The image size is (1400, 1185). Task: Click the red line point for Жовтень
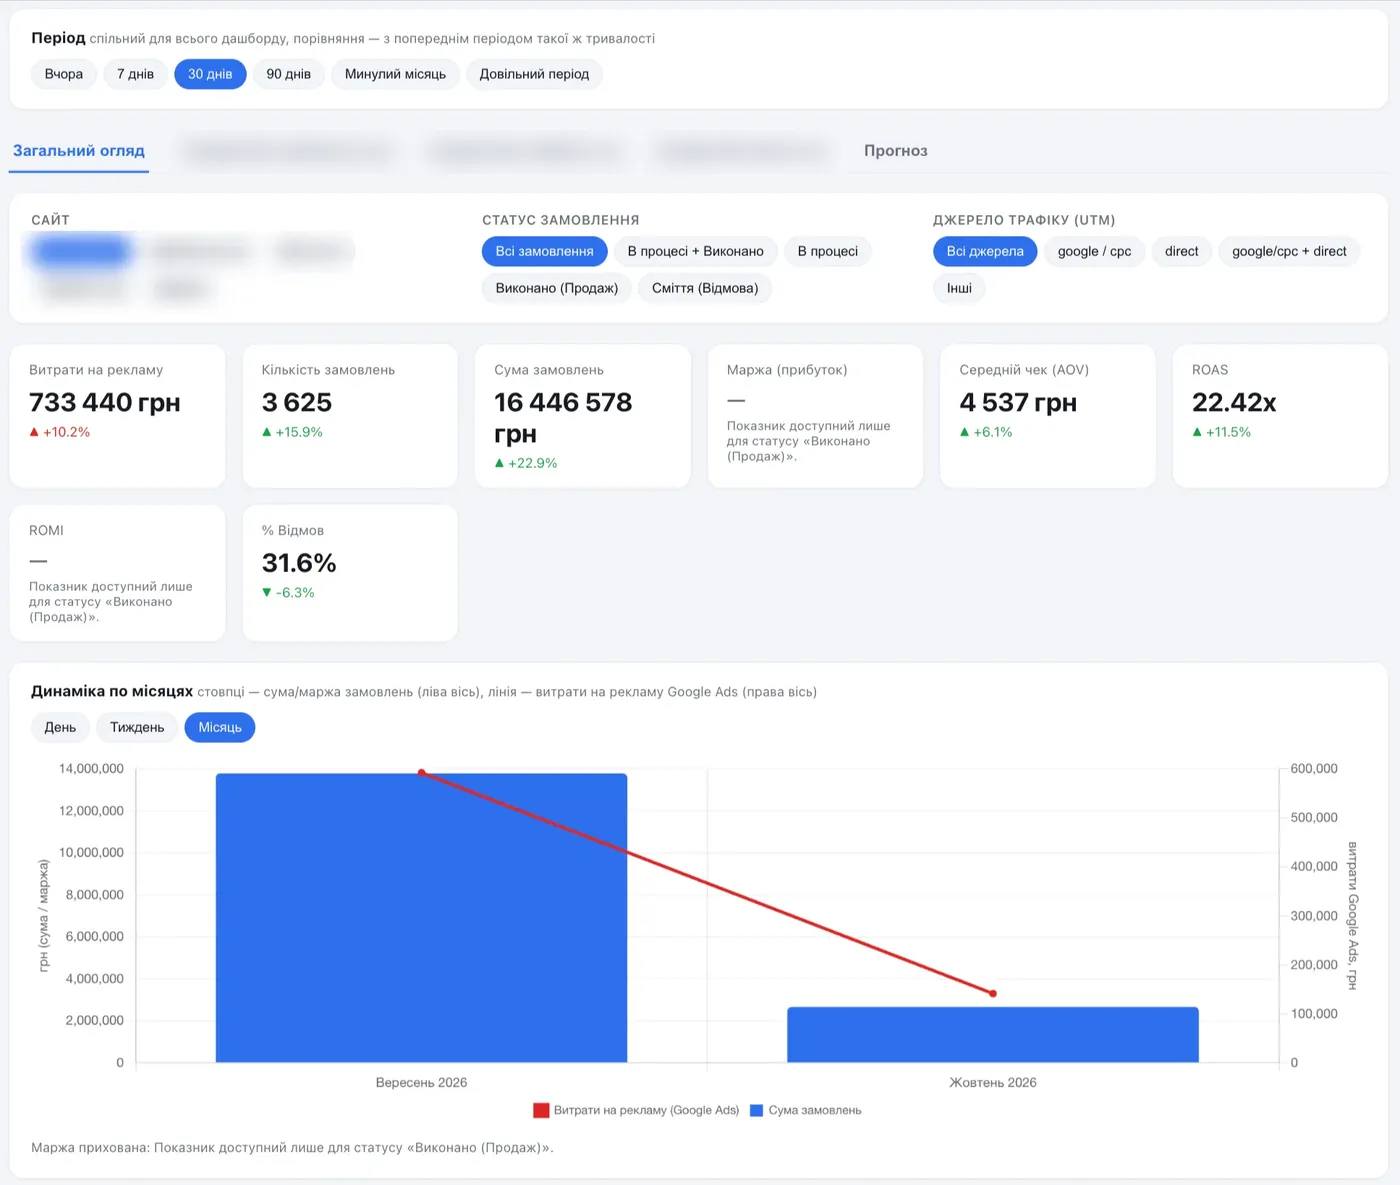tap(993, 994)
